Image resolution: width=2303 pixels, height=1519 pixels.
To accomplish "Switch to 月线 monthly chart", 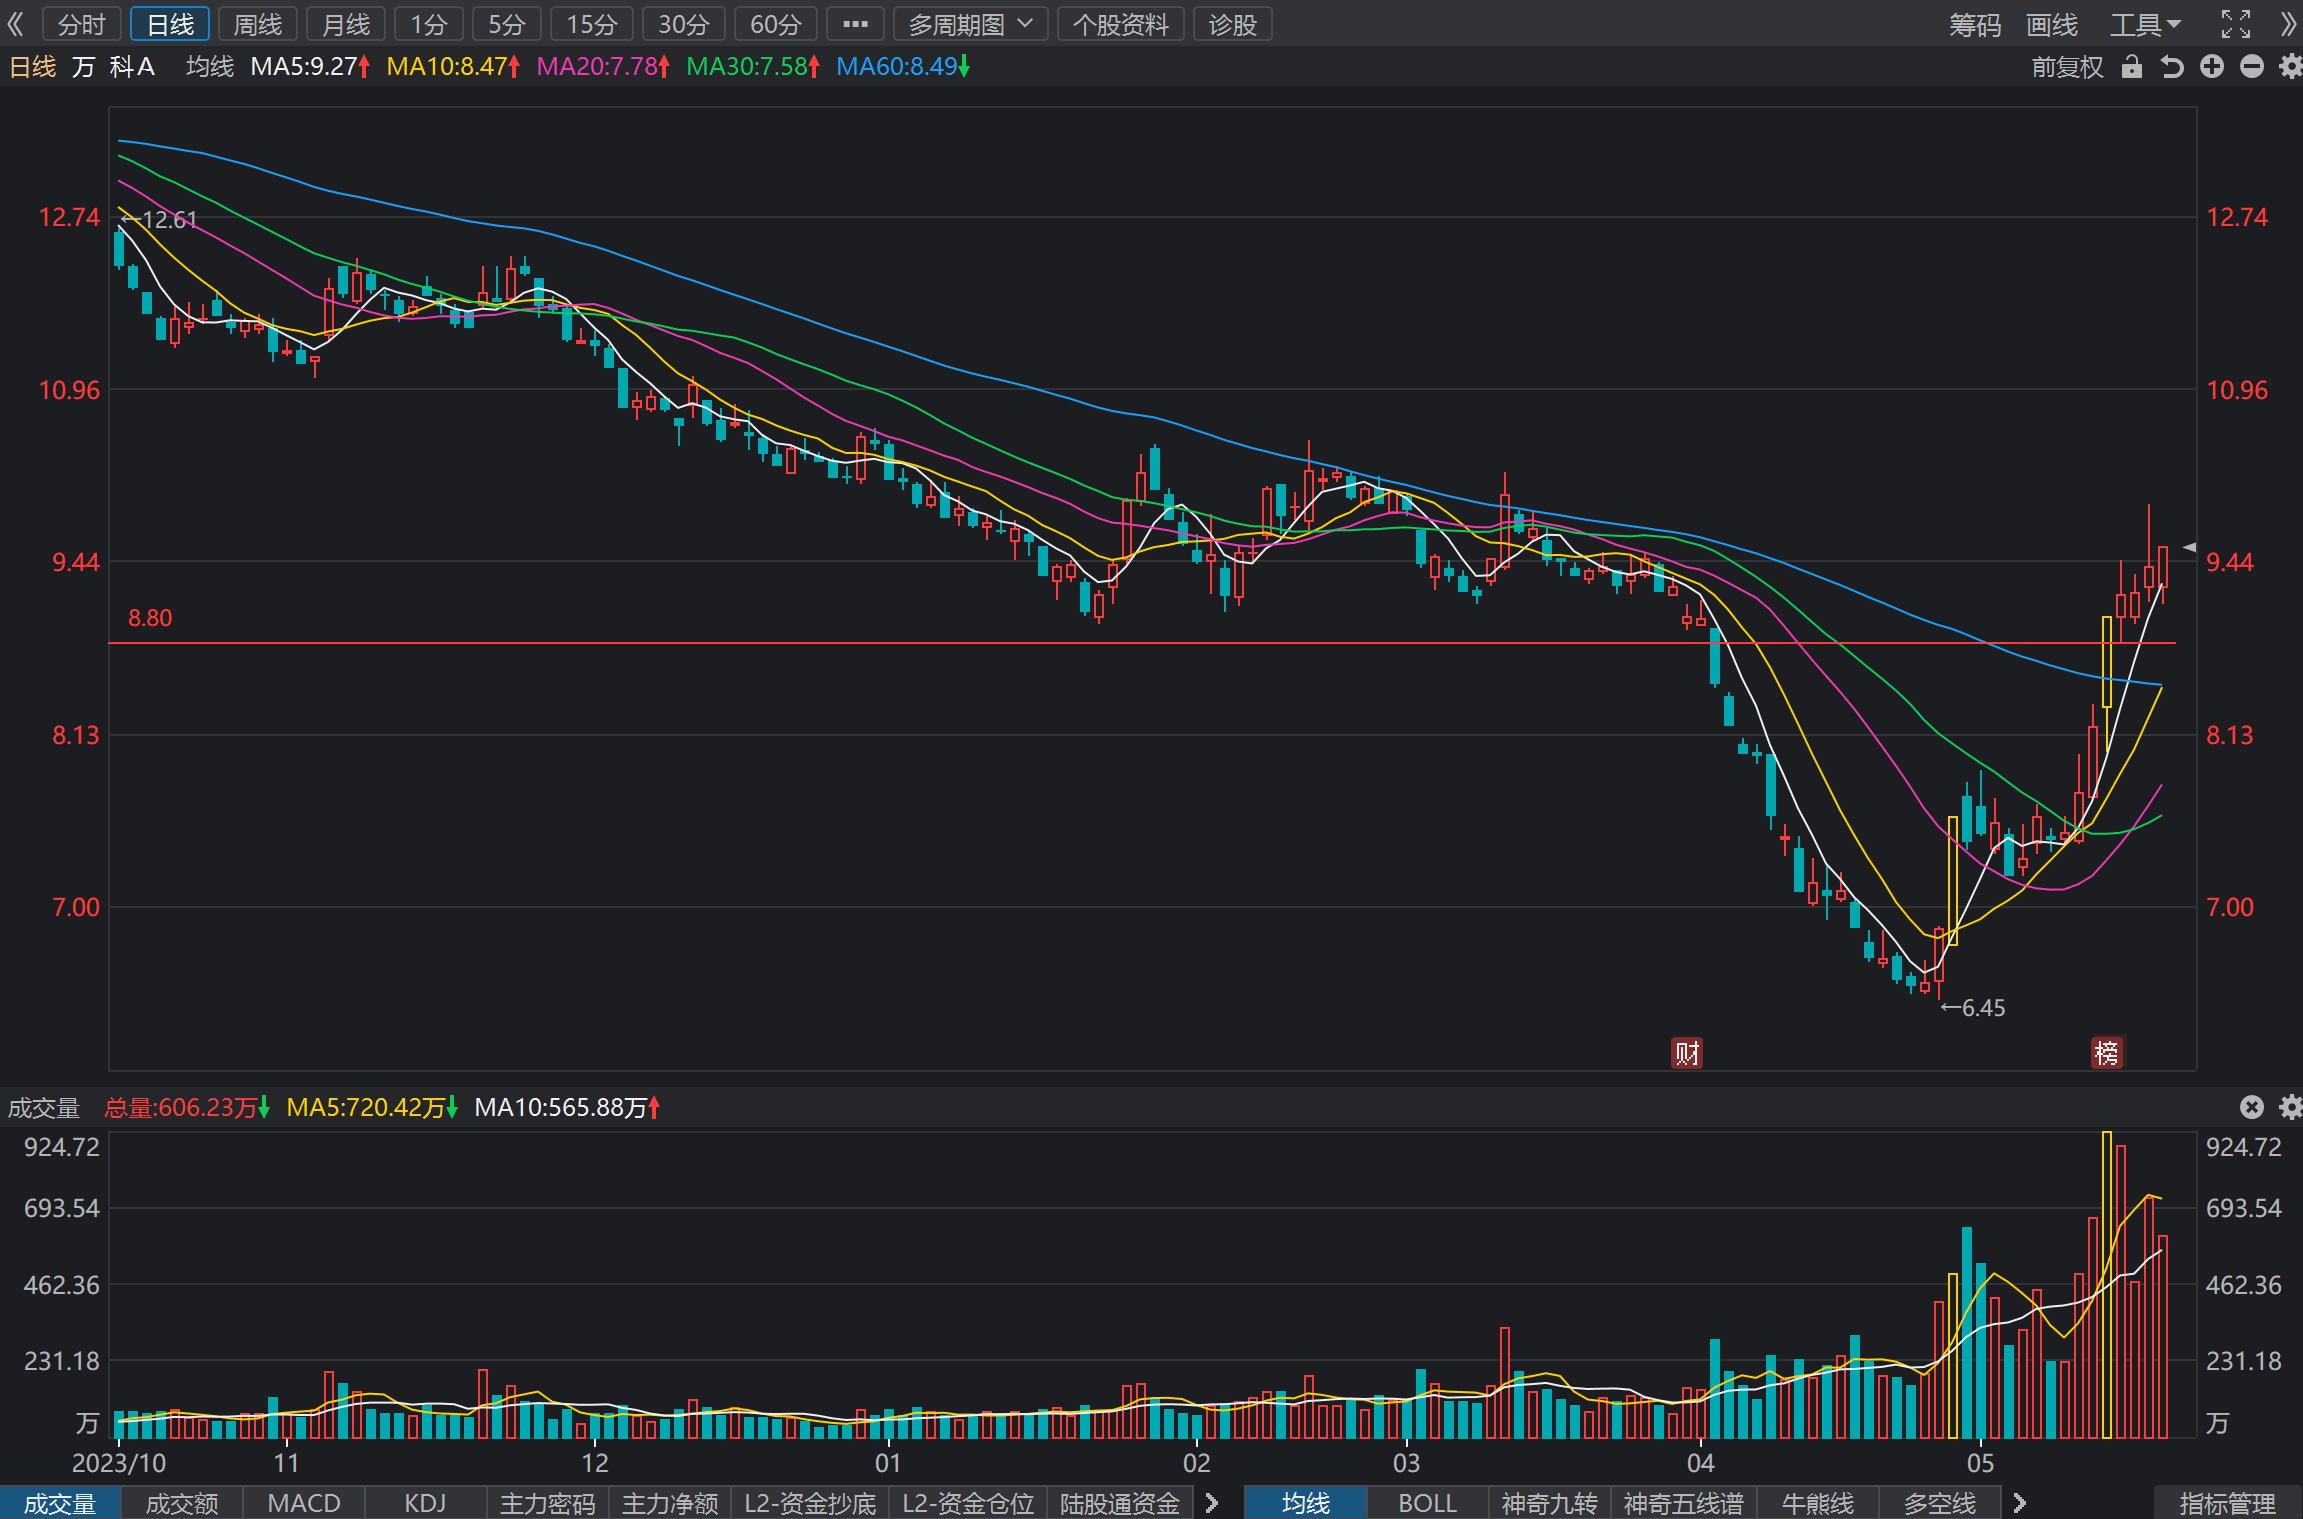I will 346,24.
